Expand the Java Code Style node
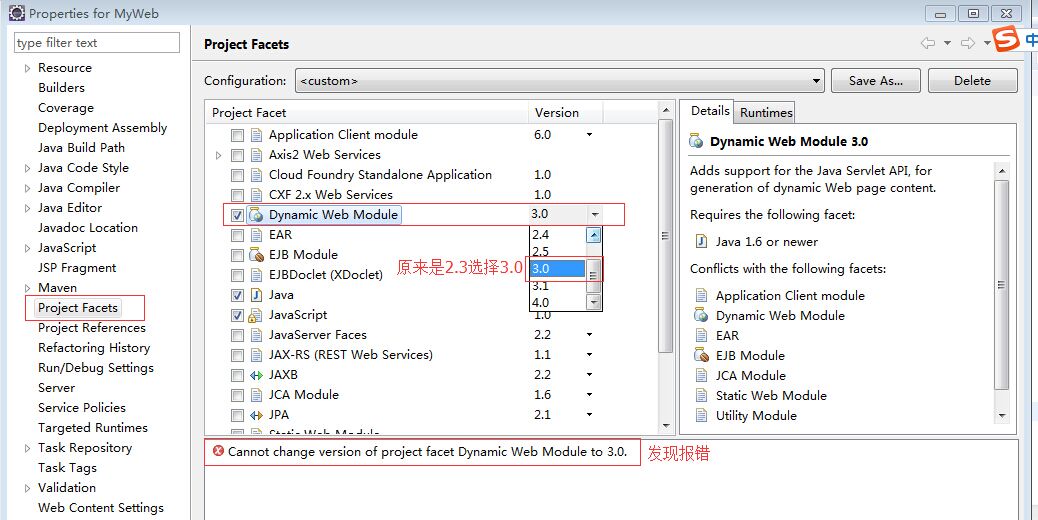The image size is (1038, 520). [x=27, y=168]
